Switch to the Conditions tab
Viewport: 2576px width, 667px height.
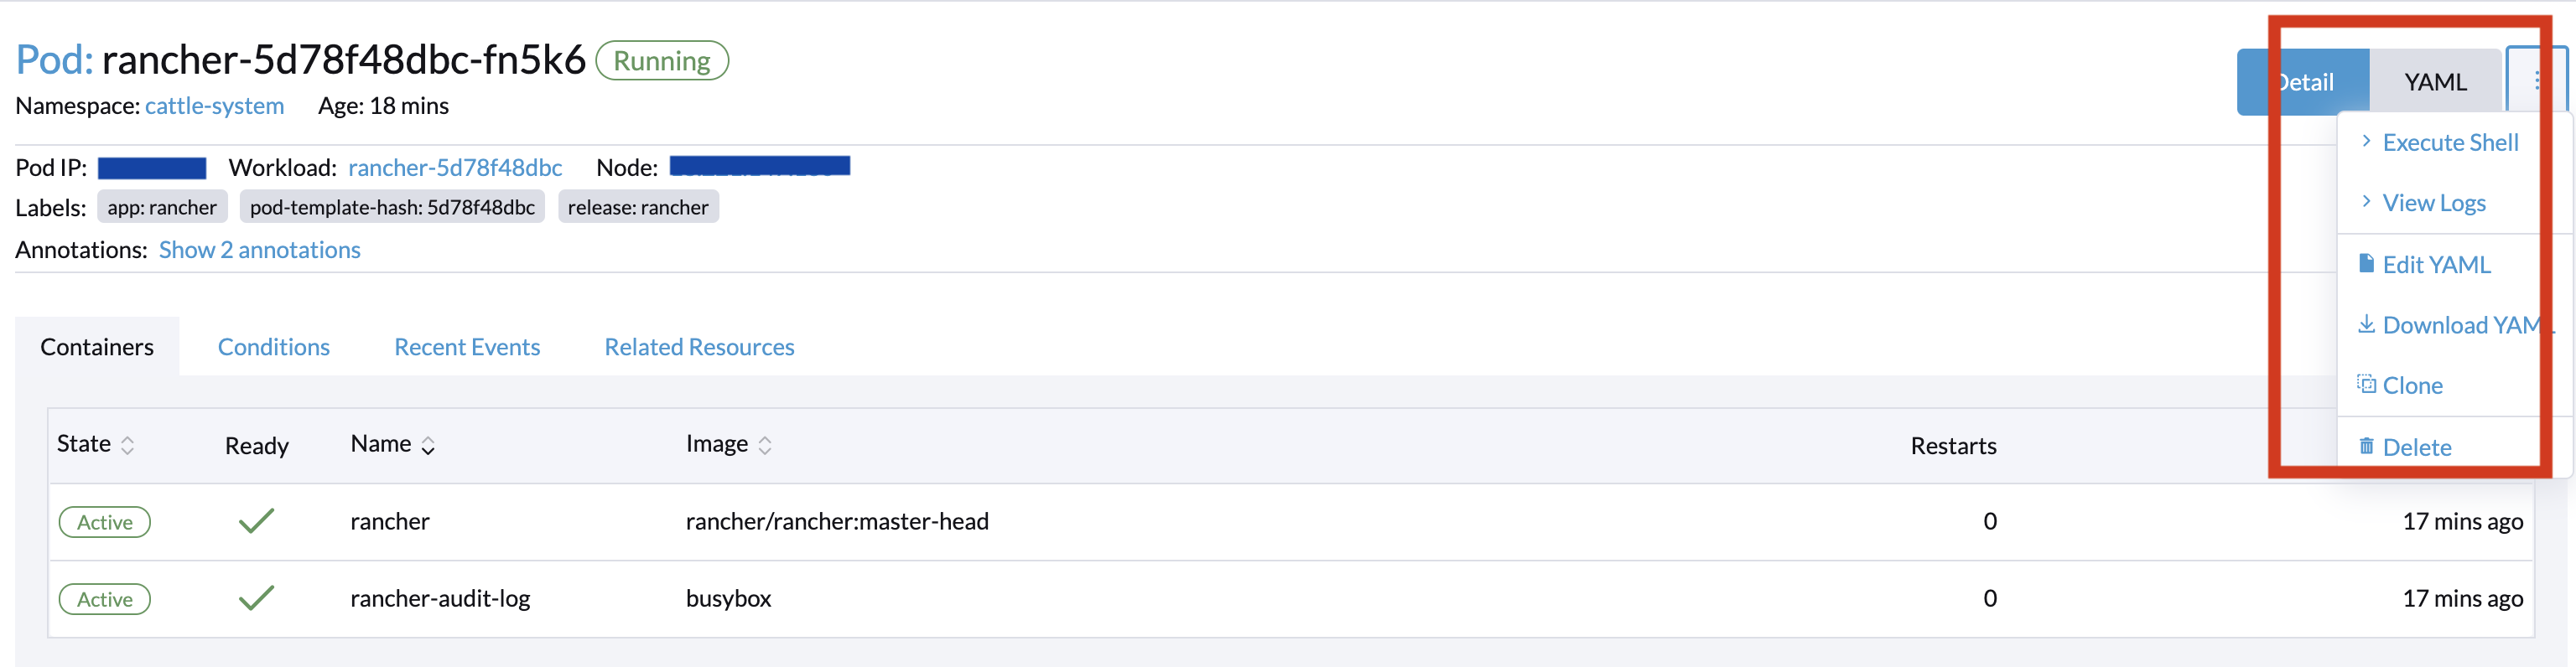coord(273,346)
